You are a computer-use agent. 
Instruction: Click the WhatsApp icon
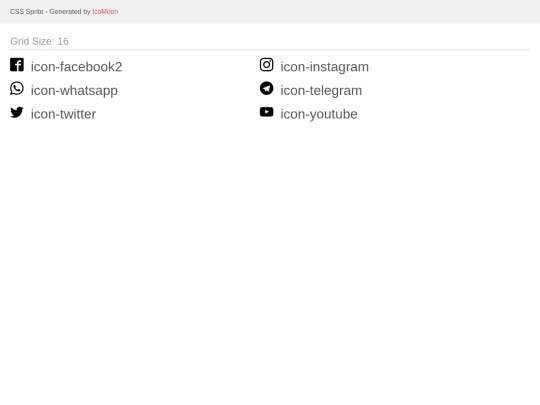click(17, 89)
